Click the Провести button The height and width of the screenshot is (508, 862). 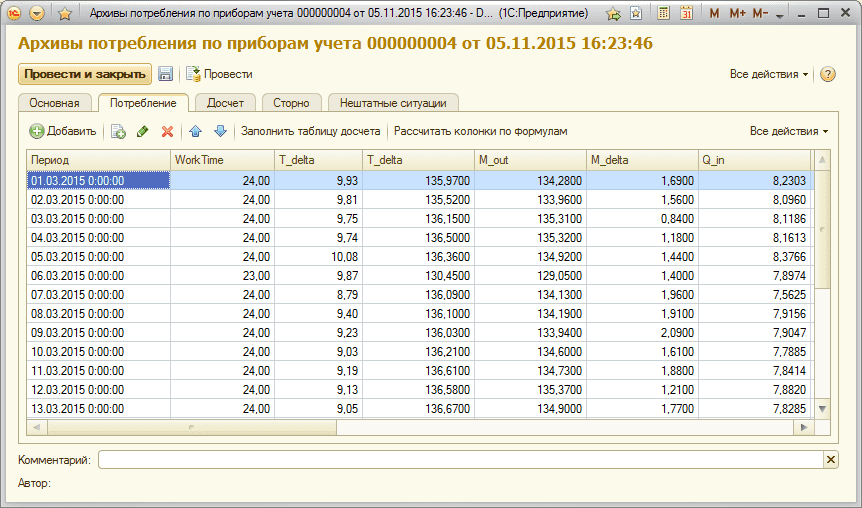coord(219,74)
